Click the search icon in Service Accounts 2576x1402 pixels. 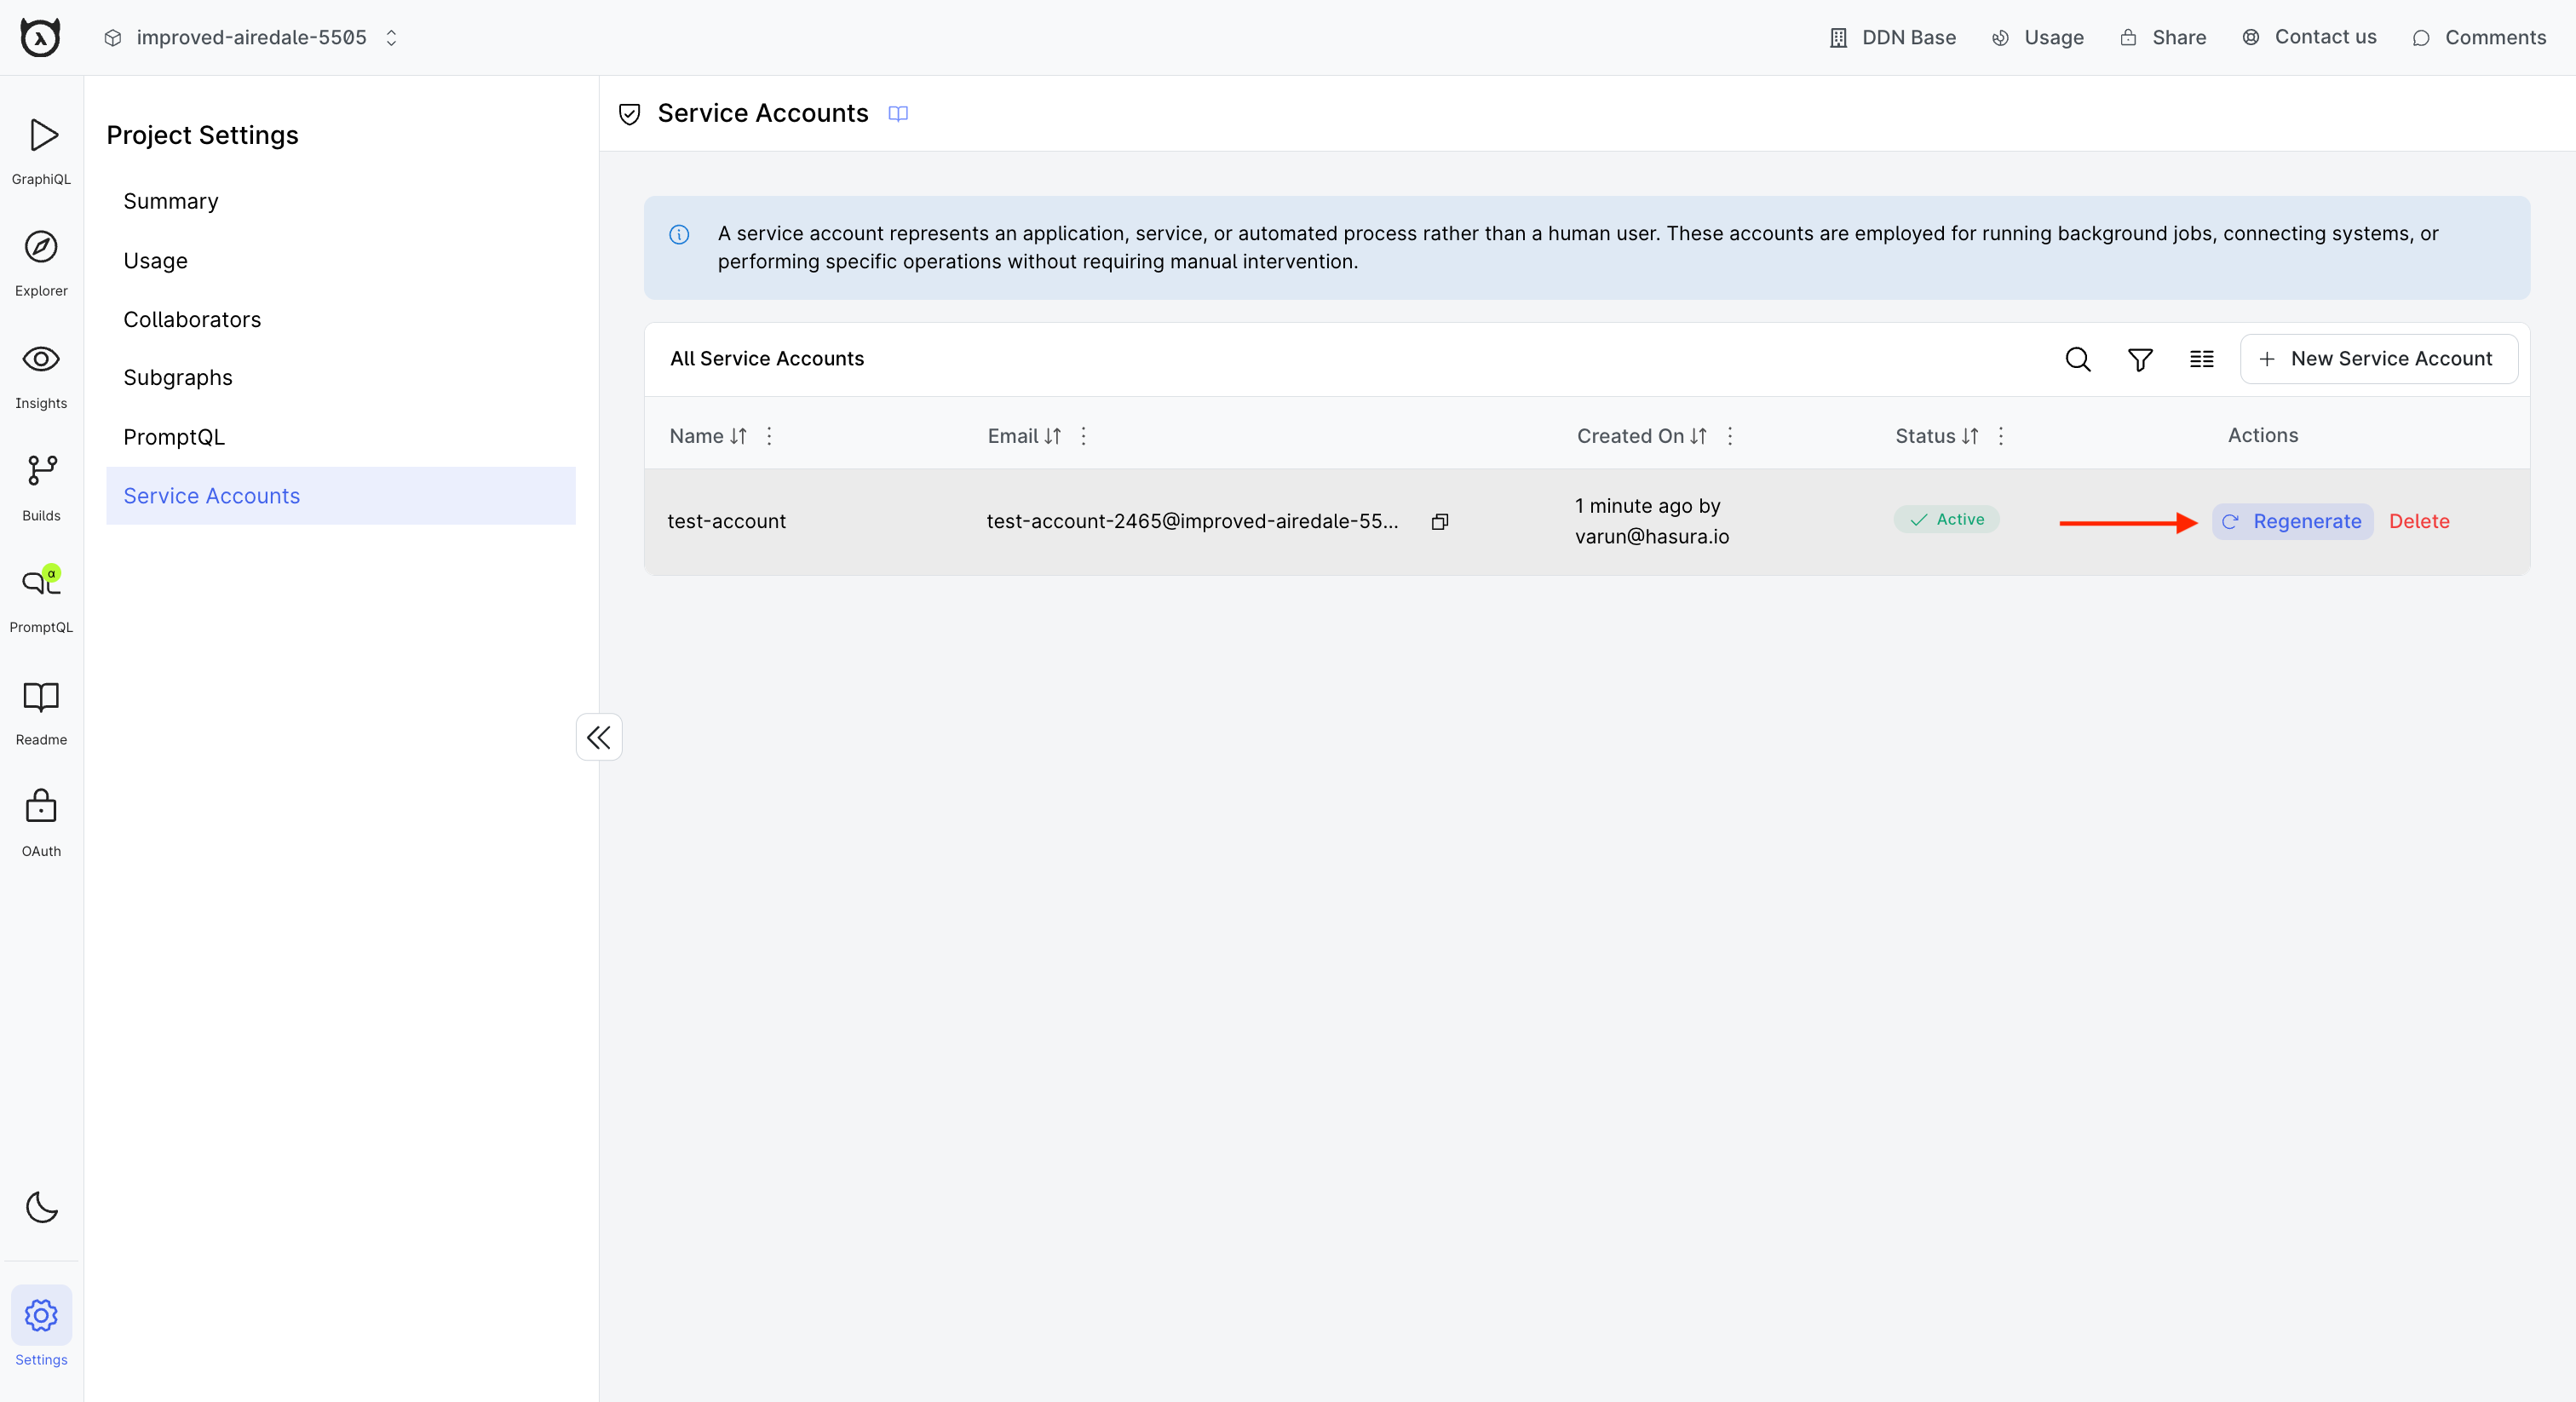[2077, 358]
